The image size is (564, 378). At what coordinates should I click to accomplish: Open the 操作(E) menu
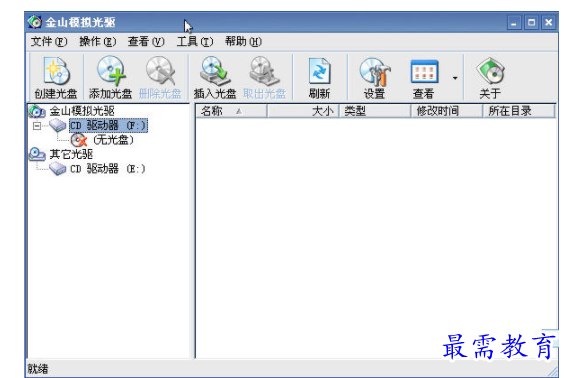point(97,42)
